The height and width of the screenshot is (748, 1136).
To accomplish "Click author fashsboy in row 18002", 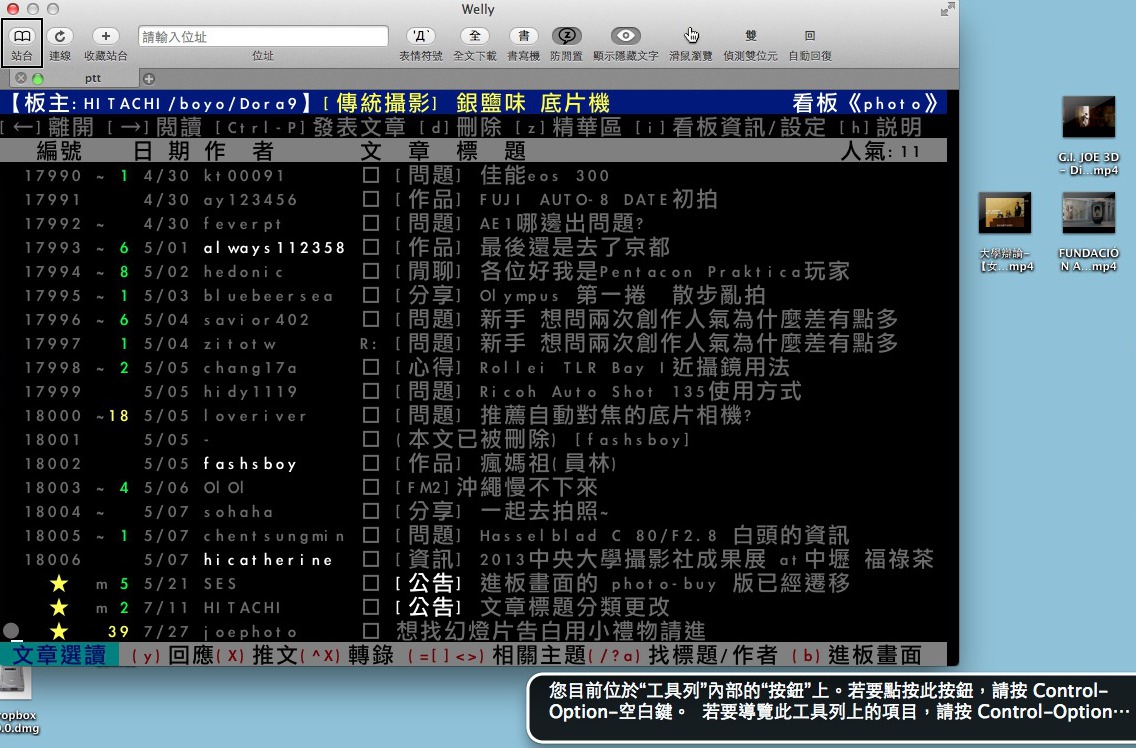I will click(x=250, y=464).
